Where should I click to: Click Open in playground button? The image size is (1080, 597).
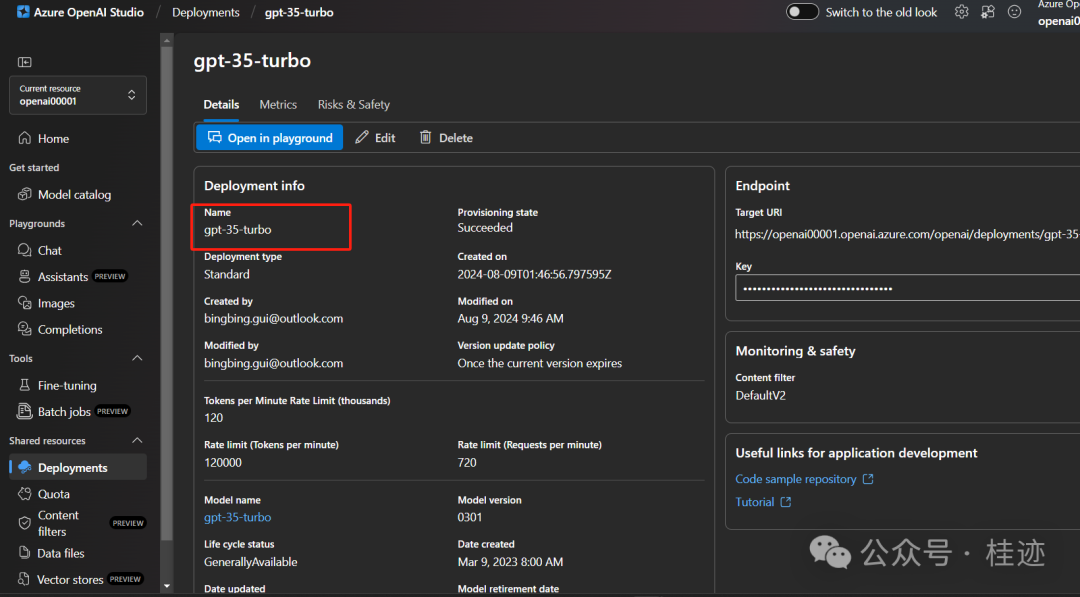(269, 138)
